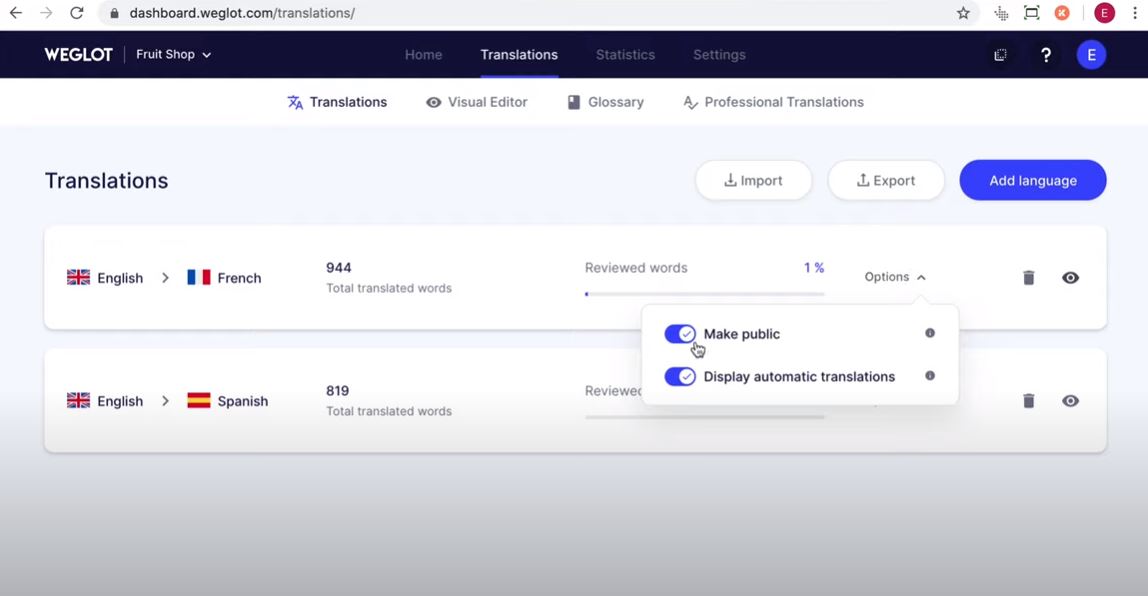Image resolution: width=1148 pixels, height=596 pixels.
Task: Click the trash icon for Spanish translation
Action: (1029, 401)
